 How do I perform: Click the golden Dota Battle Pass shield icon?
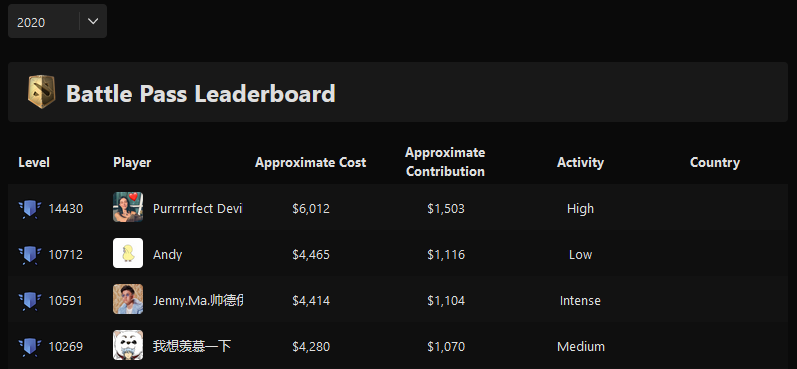[x=41, y=92]
